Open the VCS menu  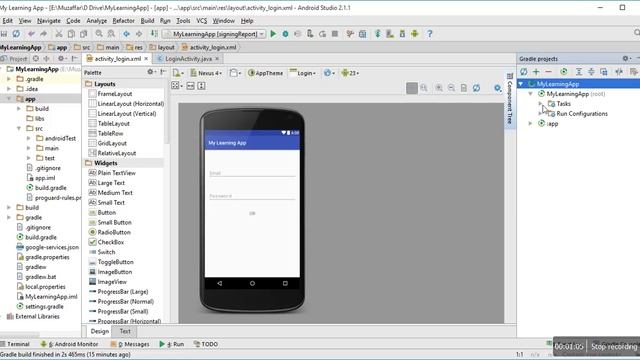pos(202,20)
